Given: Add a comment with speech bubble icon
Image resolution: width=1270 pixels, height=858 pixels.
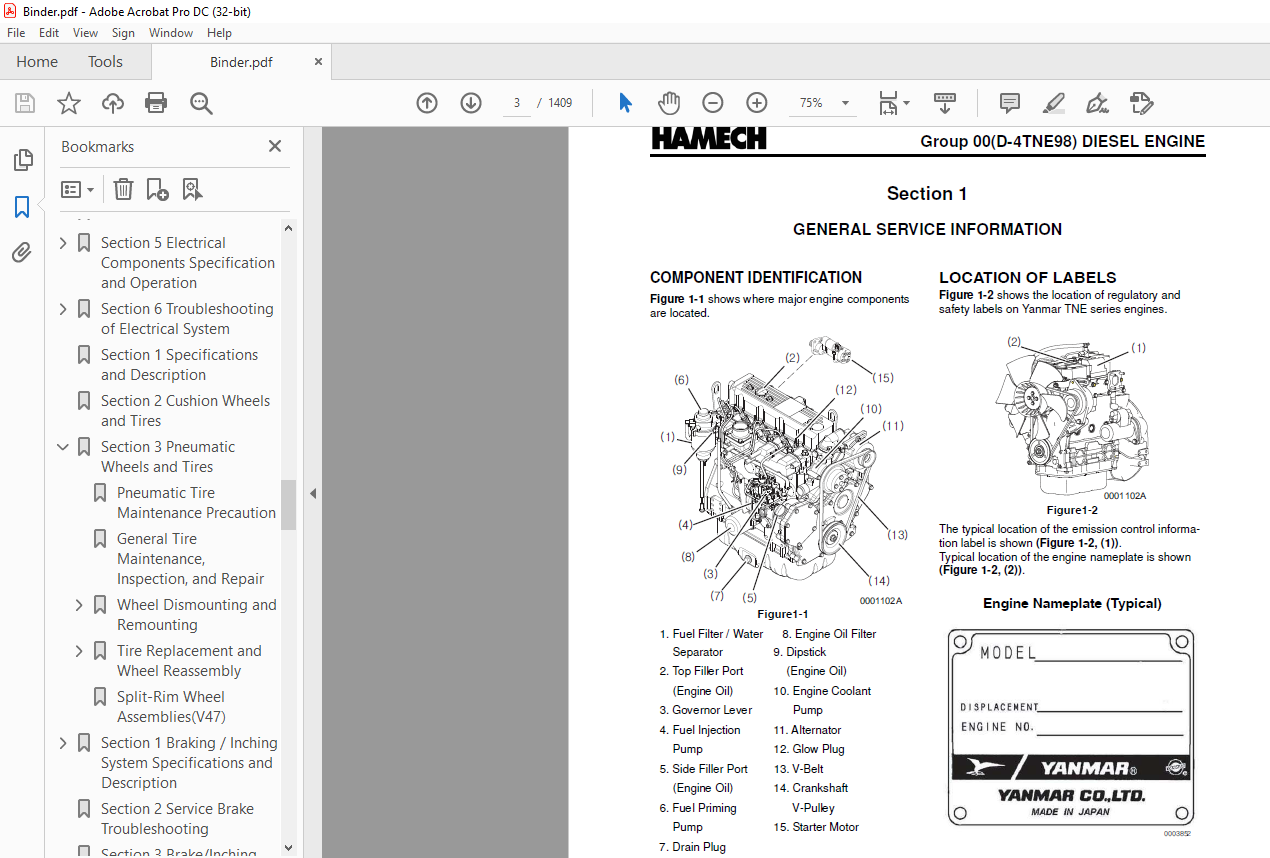Looking at the screenshot, I should tap(1010, 103).
